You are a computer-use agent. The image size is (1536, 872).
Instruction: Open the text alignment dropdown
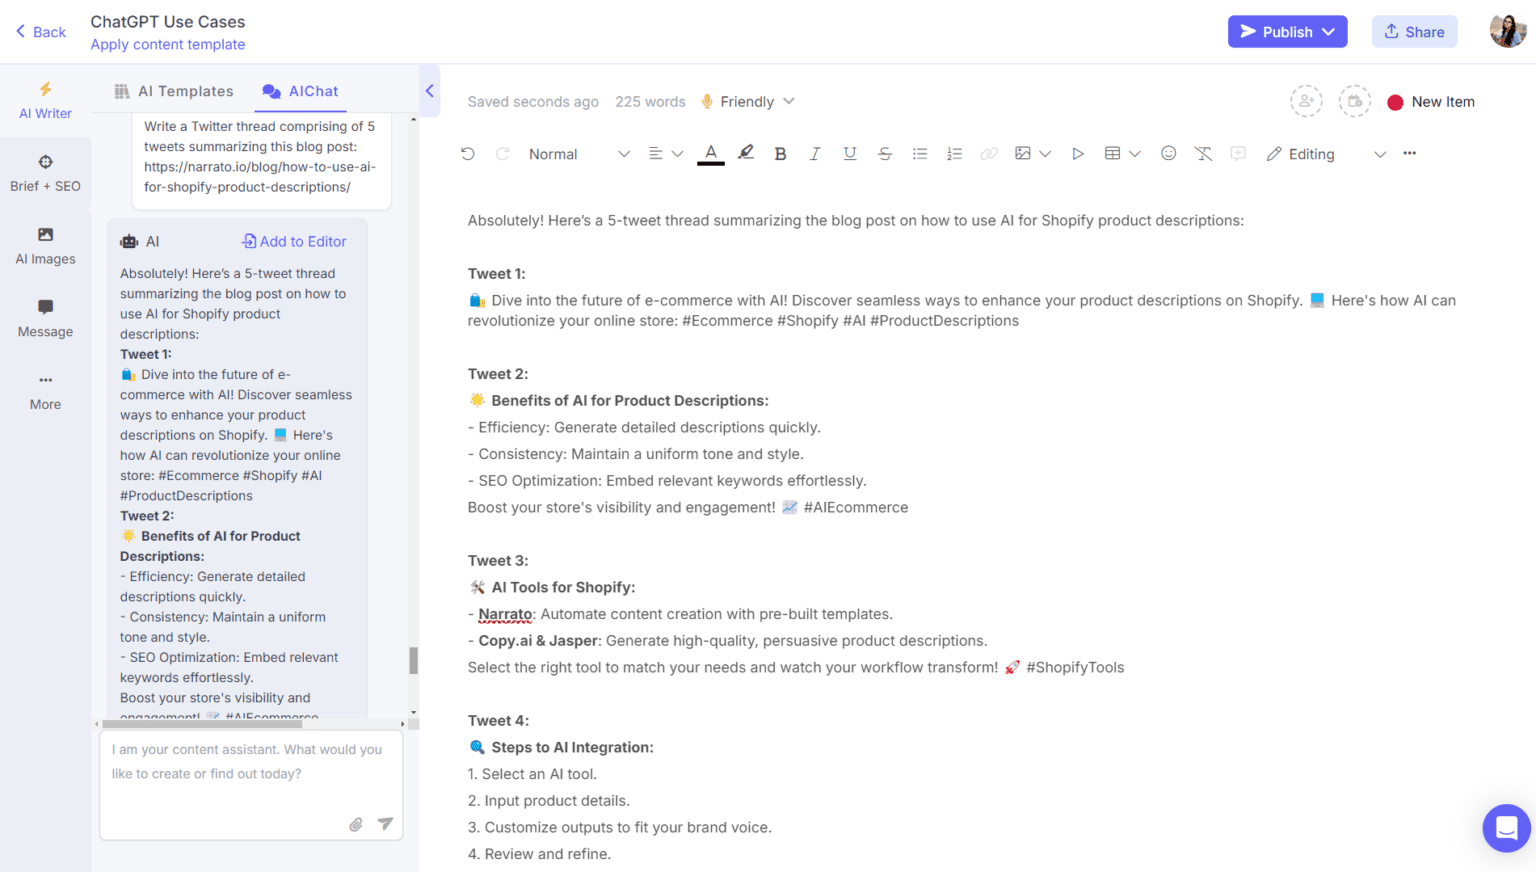[665, 153]
